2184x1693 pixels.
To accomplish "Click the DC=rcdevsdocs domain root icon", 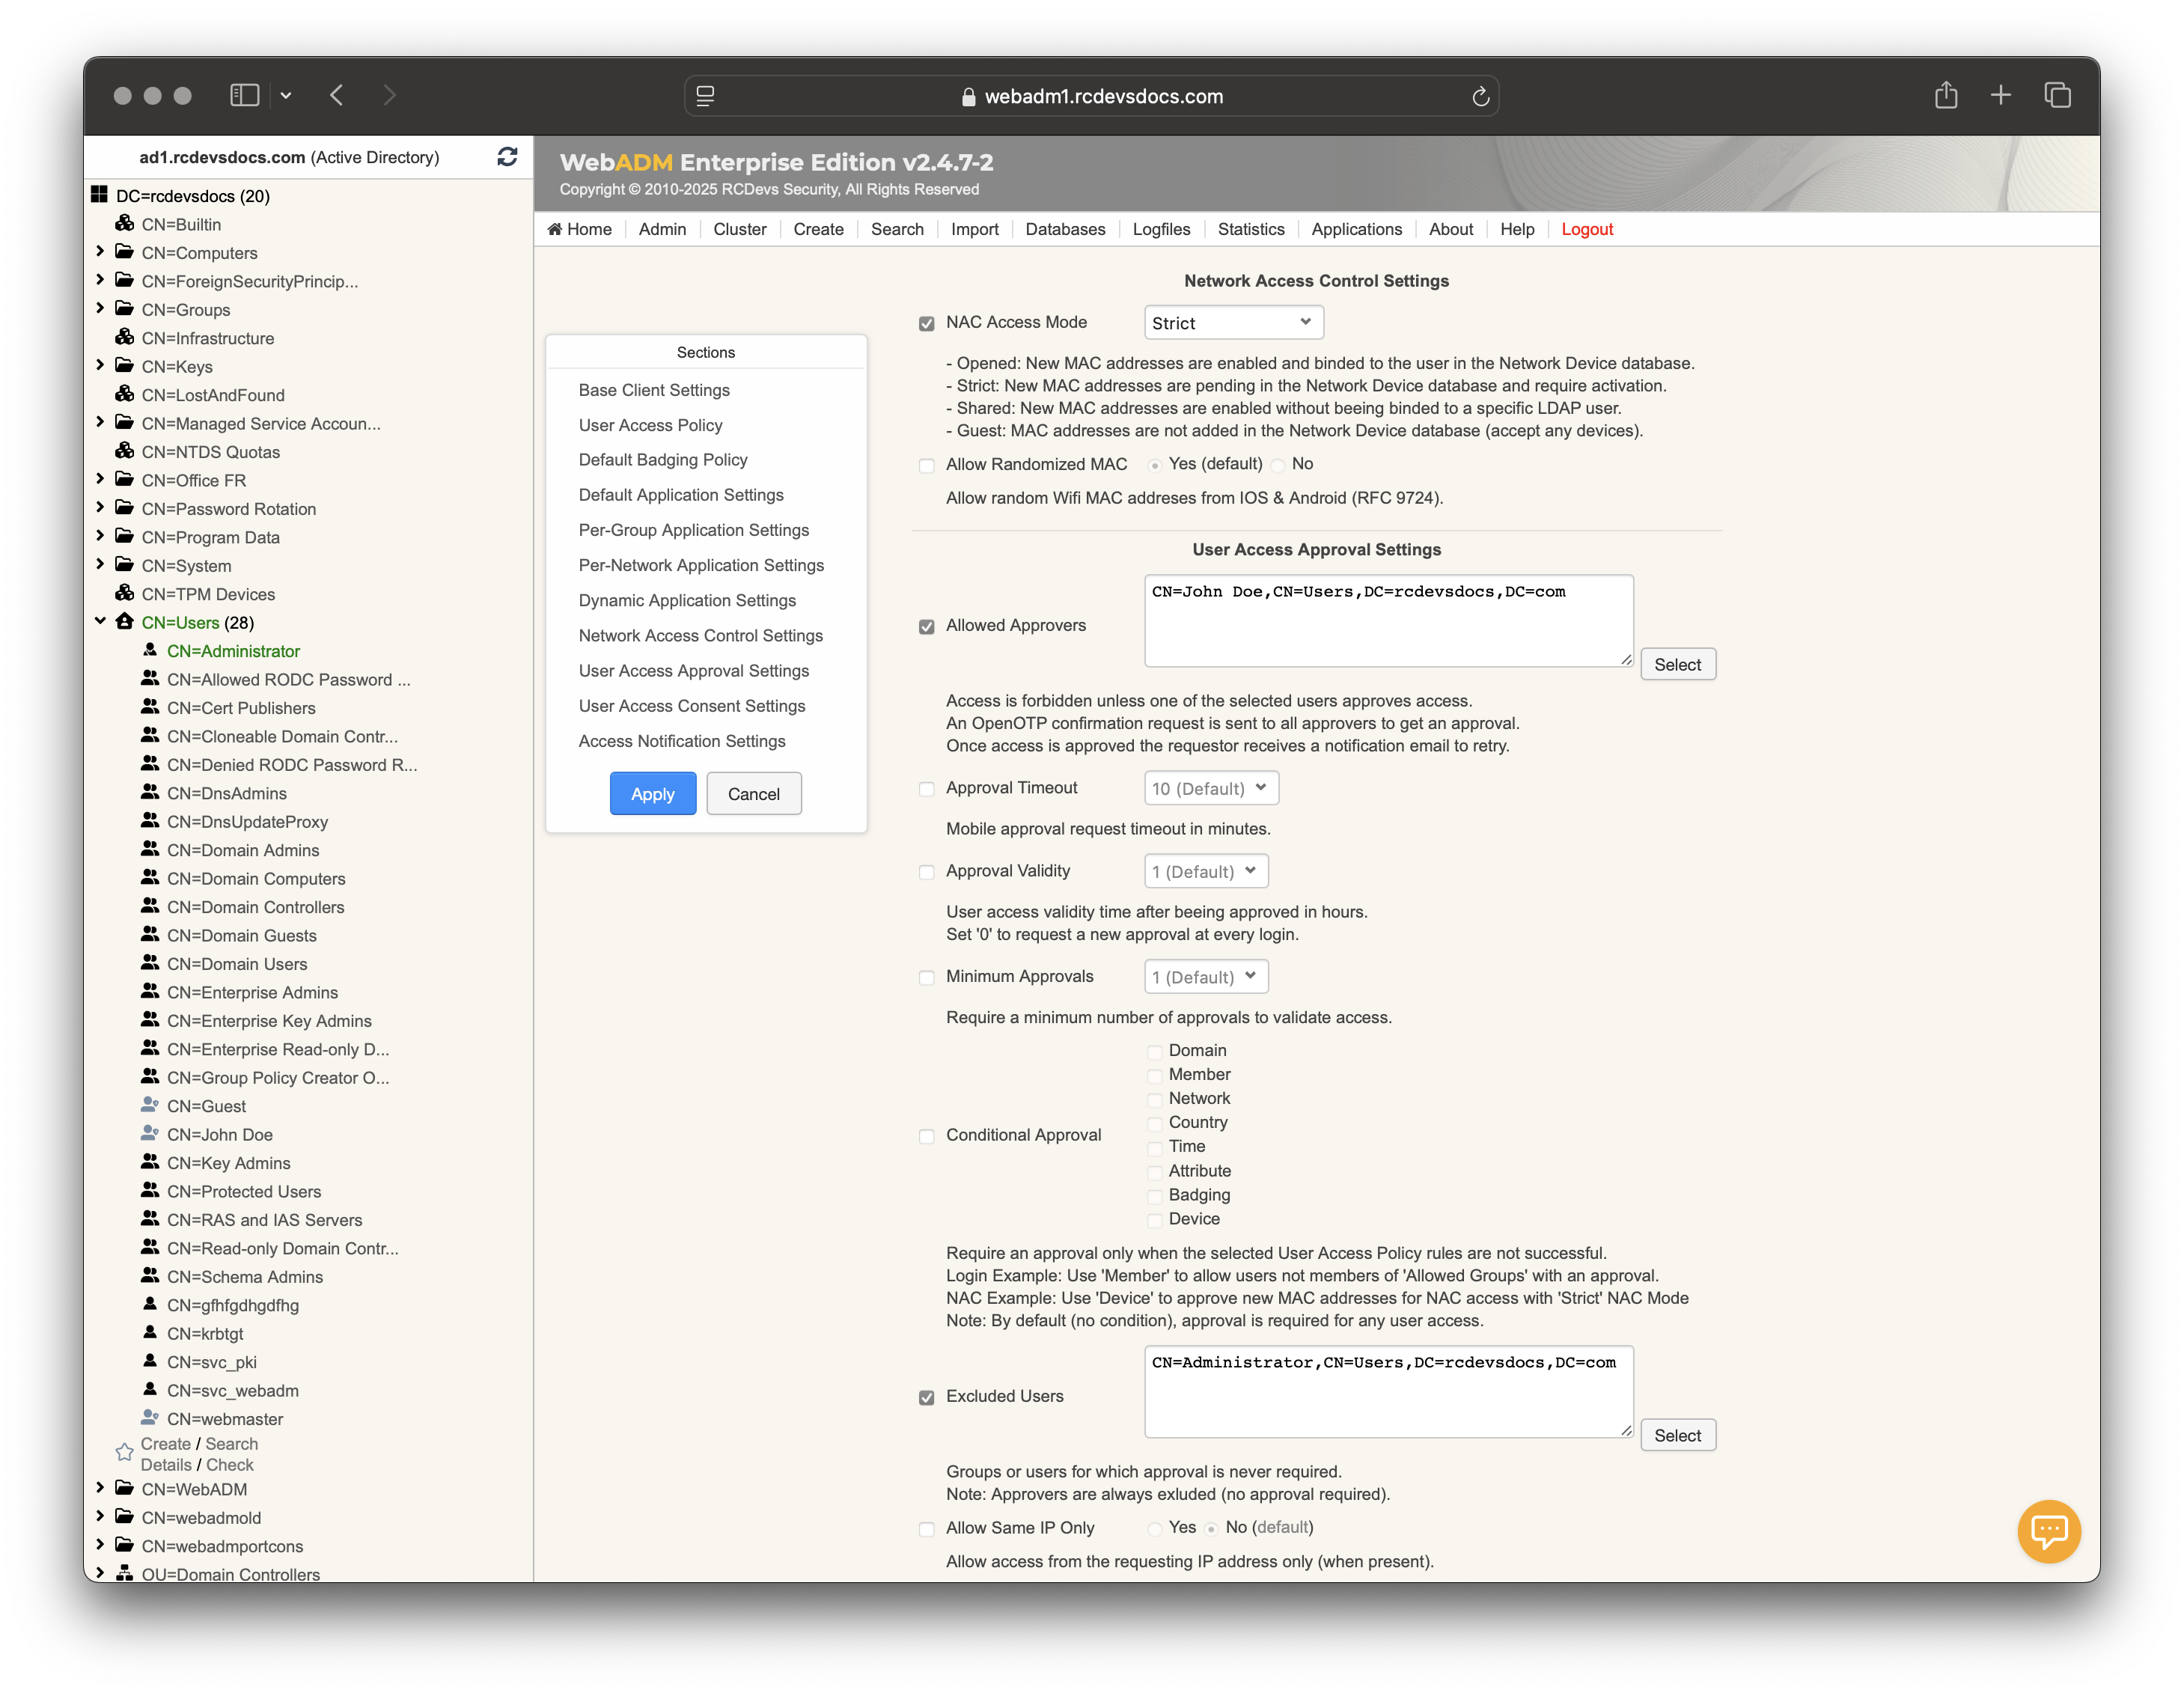I will tap(99, 195).
